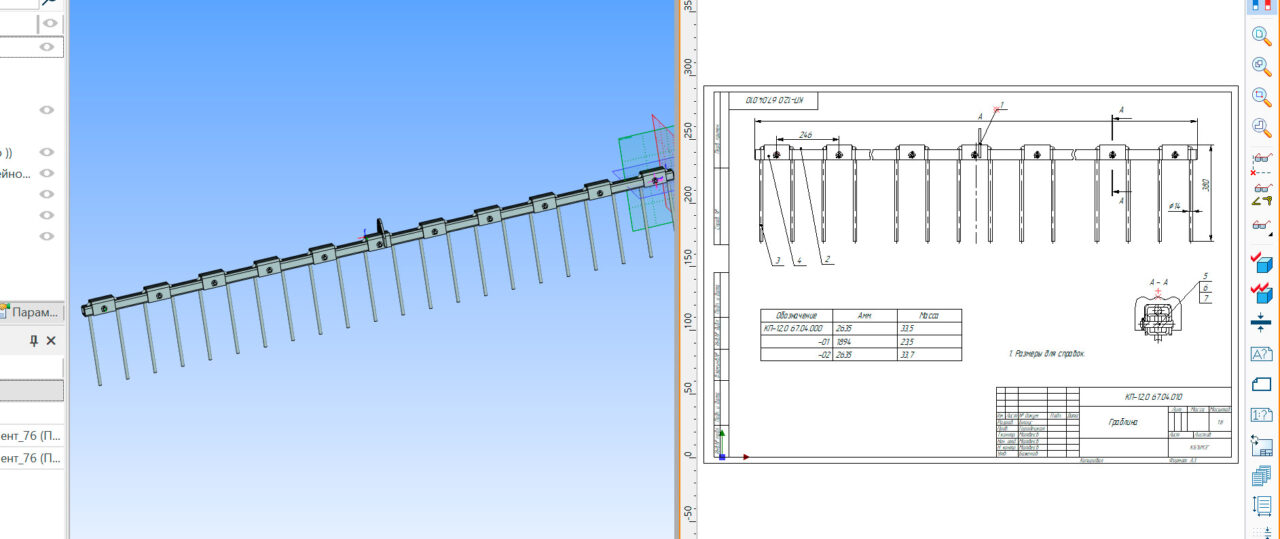This screenshot has width=1280, height=539.
Task: Click position callout '5' near section view
Action: point(1206,275)
